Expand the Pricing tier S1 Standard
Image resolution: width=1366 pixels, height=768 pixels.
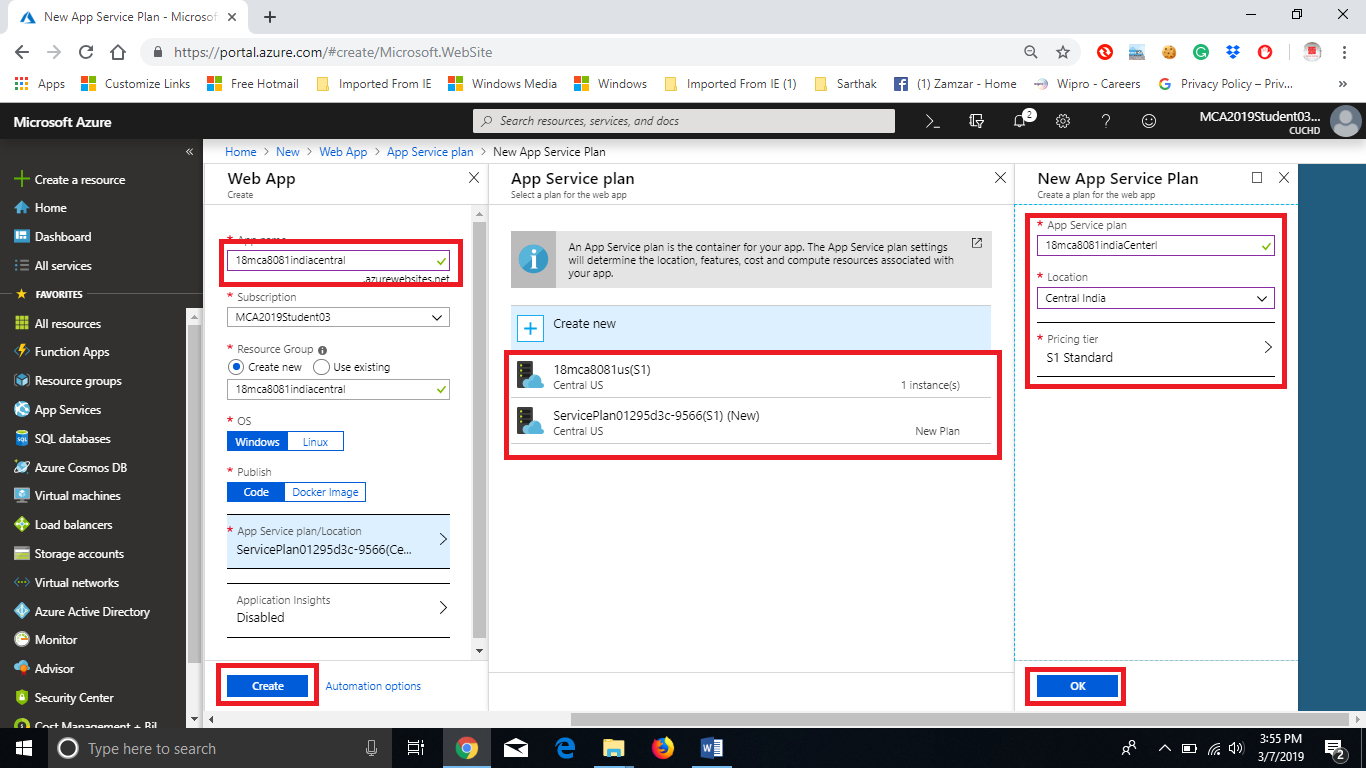coord(1156,351)
